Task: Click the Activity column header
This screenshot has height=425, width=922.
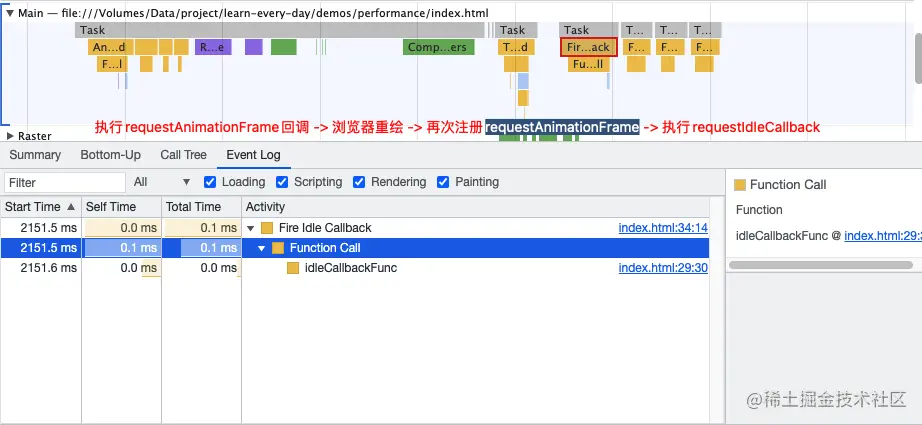Action: pos(475,207)
